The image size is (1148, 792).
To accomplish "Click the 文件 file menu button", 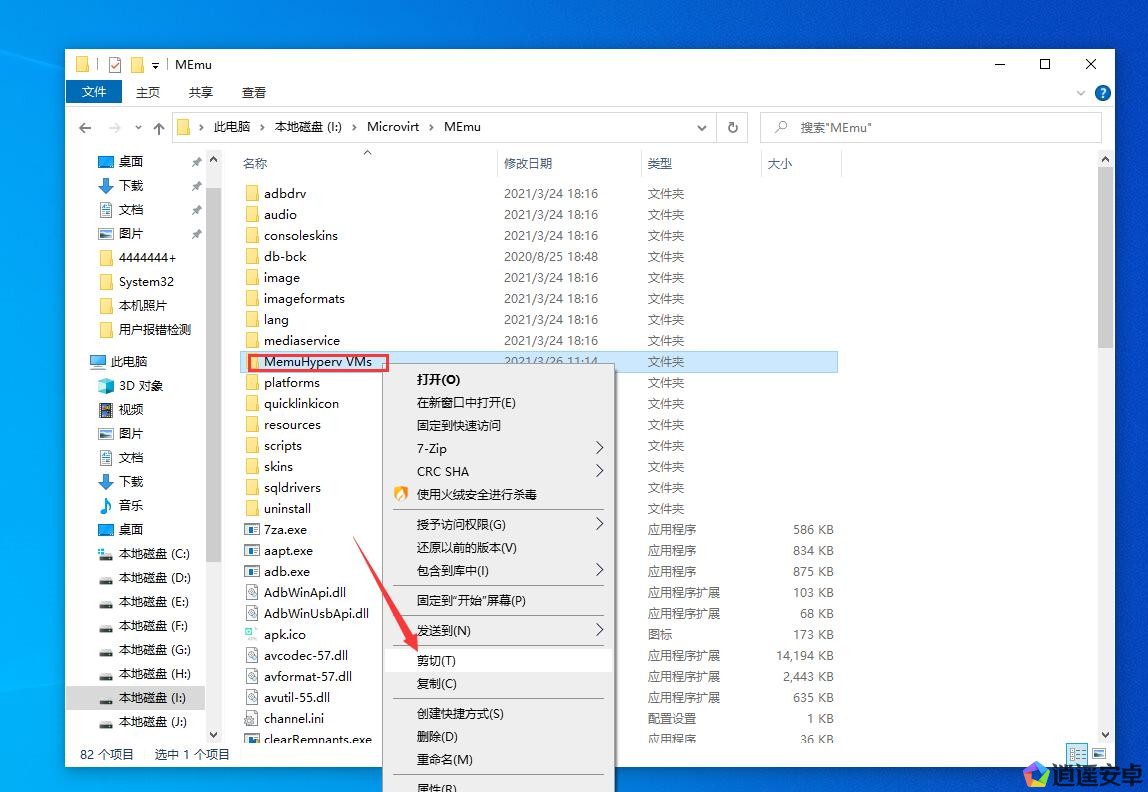I will pyautogui.click(x=94, y=92).
